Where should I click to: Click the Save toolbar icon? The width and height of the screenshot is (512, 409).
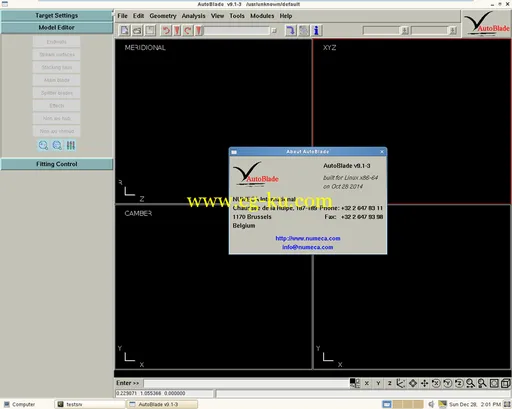(150, 30)
